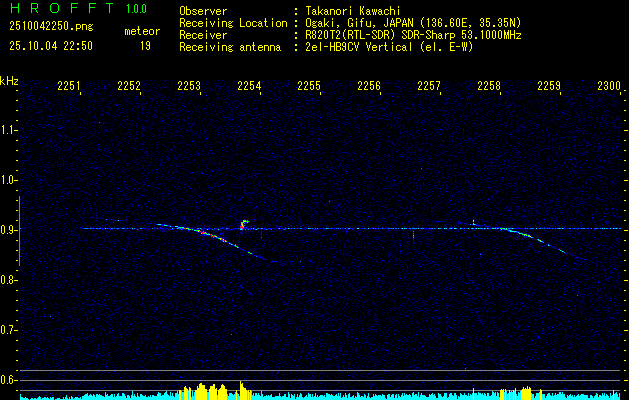Click the 2254 time axis marker
Image resolution: width=629 pixels, height=400 pixels.
[x=249, y=85]
